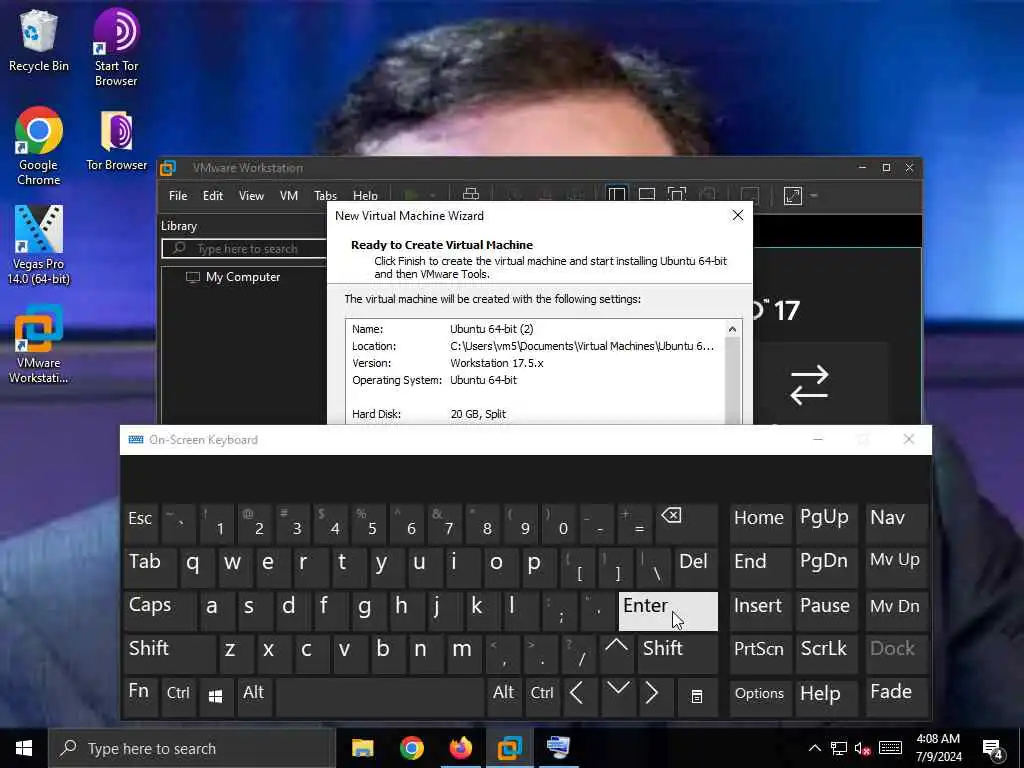Open Google Chrome desktop shortcut
Image resolution: width=1024 pixels, height=768 pixels.
coord(39,145)
